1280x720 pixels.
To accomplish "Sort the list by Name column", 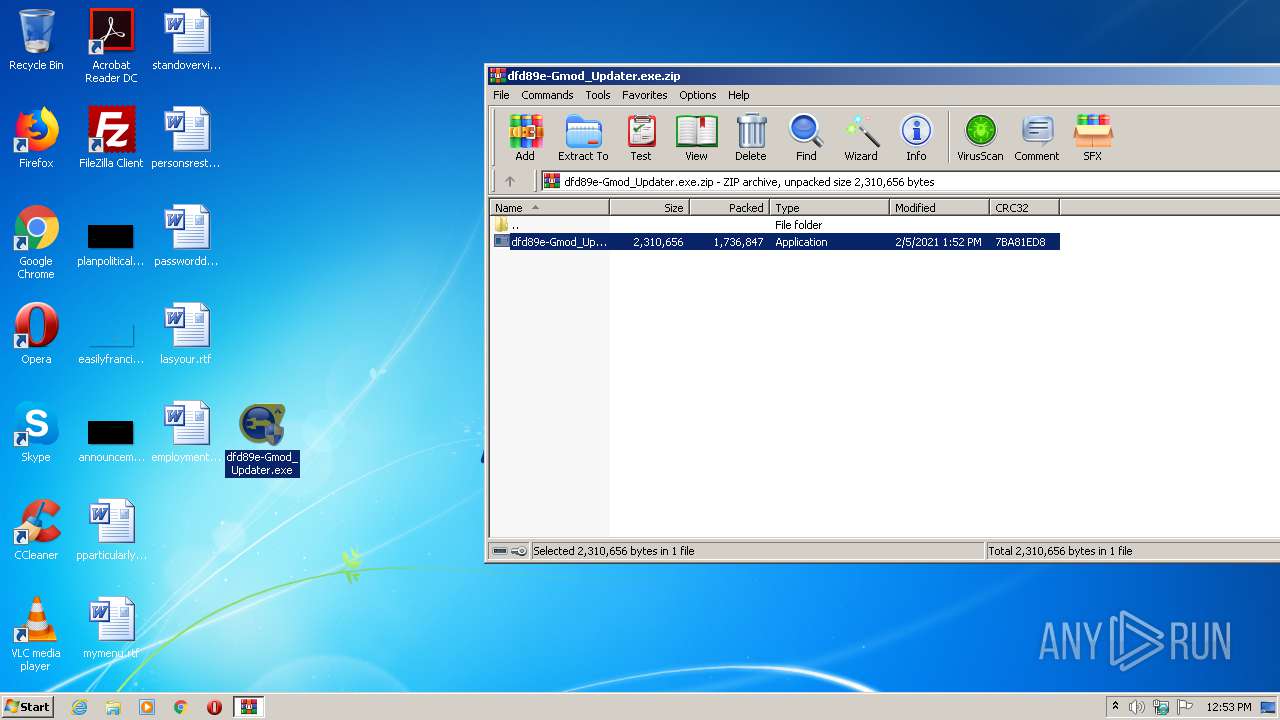I will pyautogui.click(x=550, y=208).
